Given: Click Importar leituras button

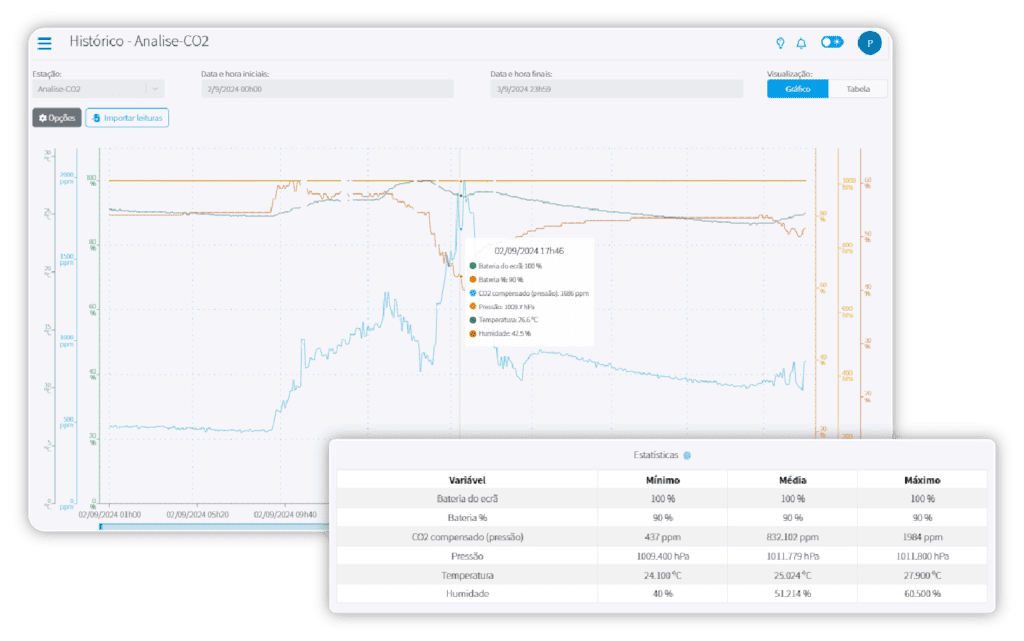Looking at the screenshot, I should pos(127,117).
